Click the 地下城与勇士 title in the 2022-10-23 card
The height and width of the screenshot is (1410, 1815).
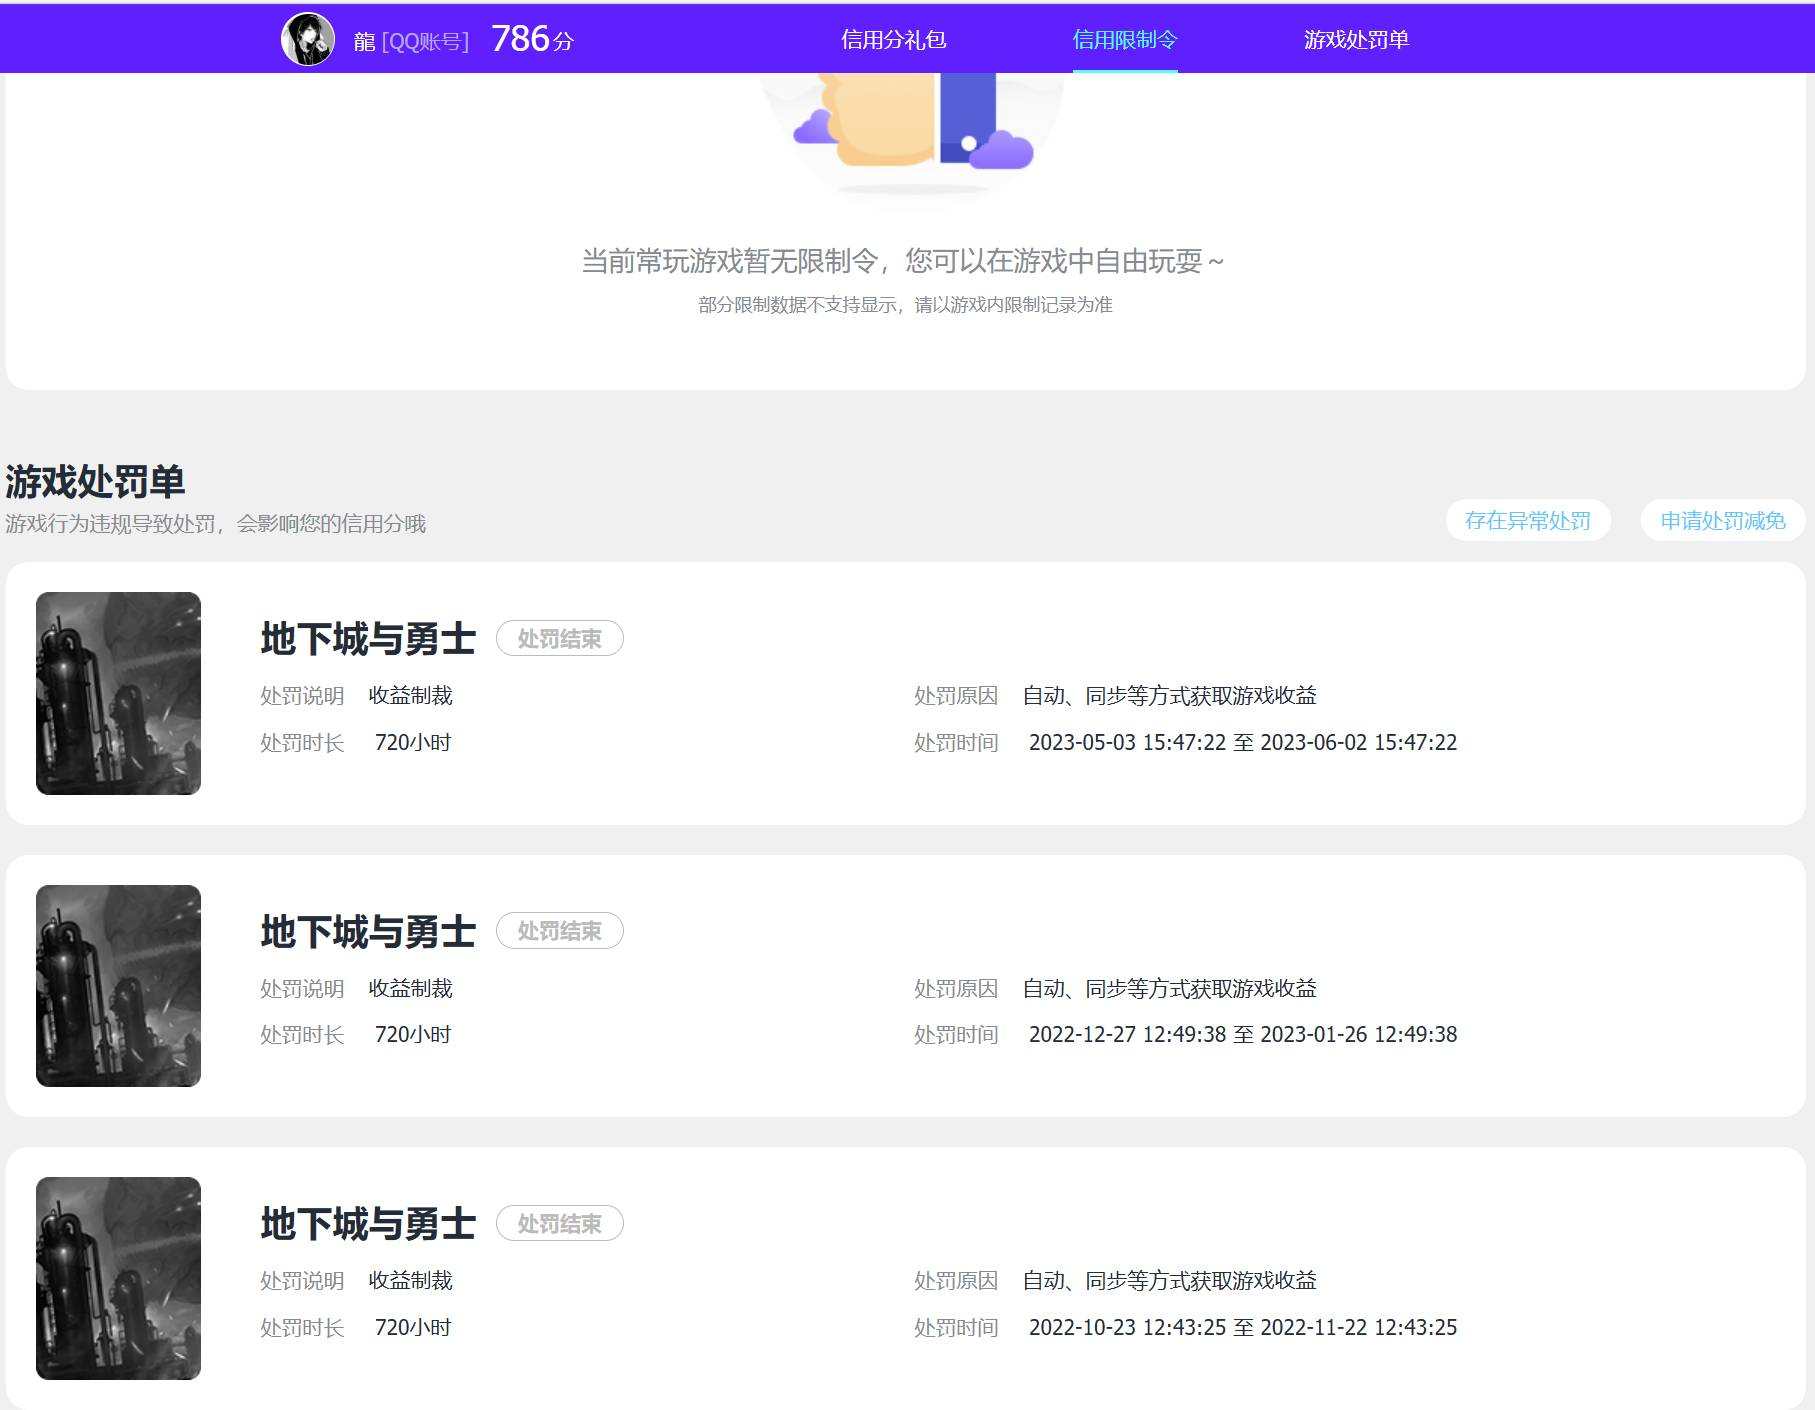pyautogui.click(x=368, y=1224)
